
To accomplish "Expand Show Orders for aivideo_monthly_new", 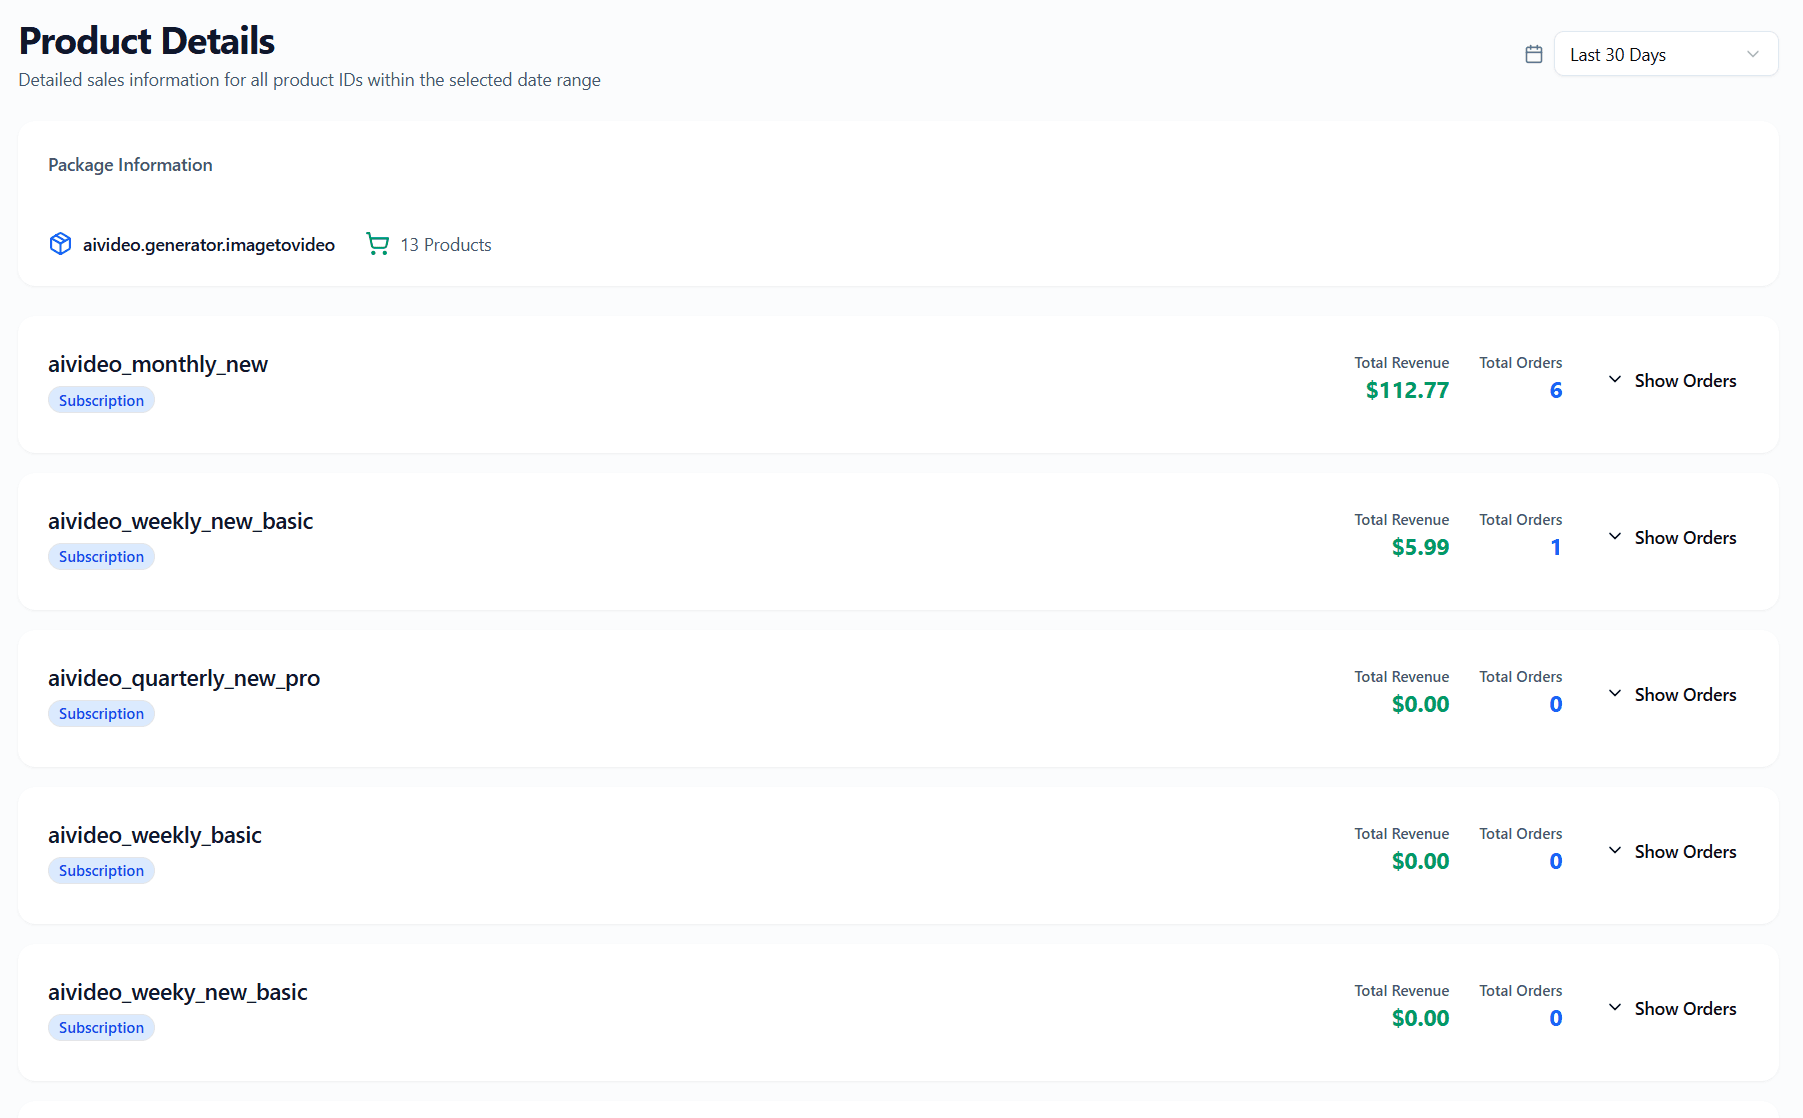I will (1672, 381).
